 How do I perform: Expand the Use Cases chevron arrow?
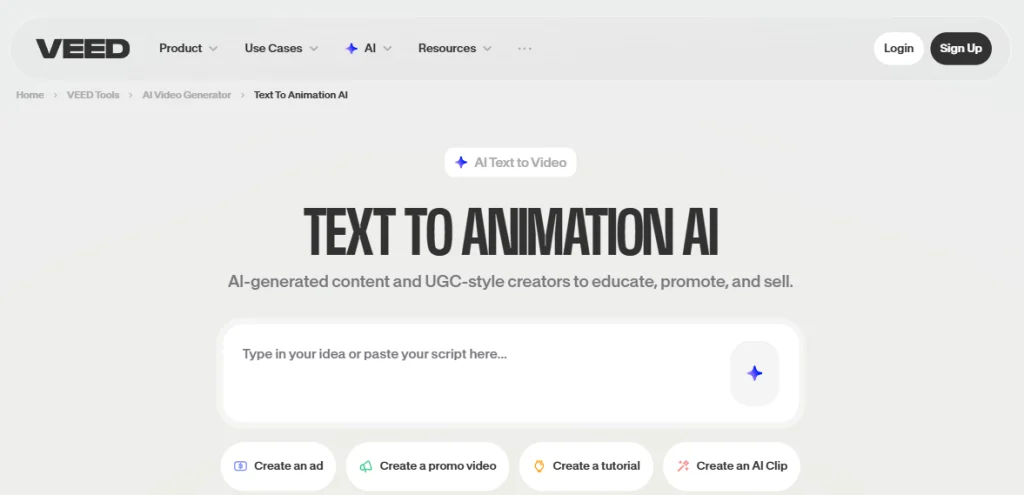tap(313, 48)
